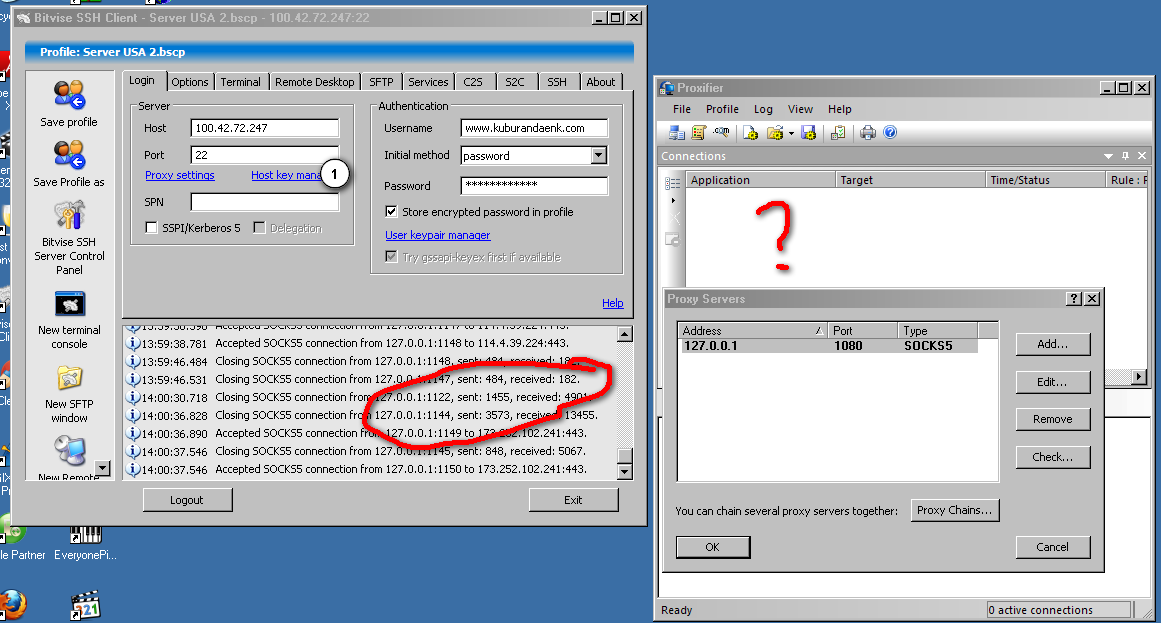The image size is (1161, 623).
Task: Expand the Initial method dropdown
Action: pyautogui.click(x=598, y=156)
